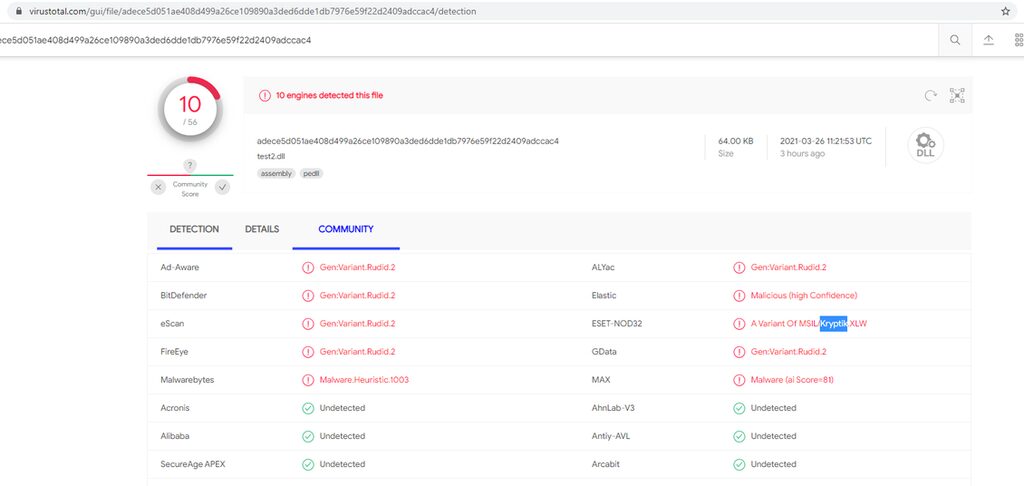Click the padlock site info icon
This screenshot has height=486, width=1024.
18,11
